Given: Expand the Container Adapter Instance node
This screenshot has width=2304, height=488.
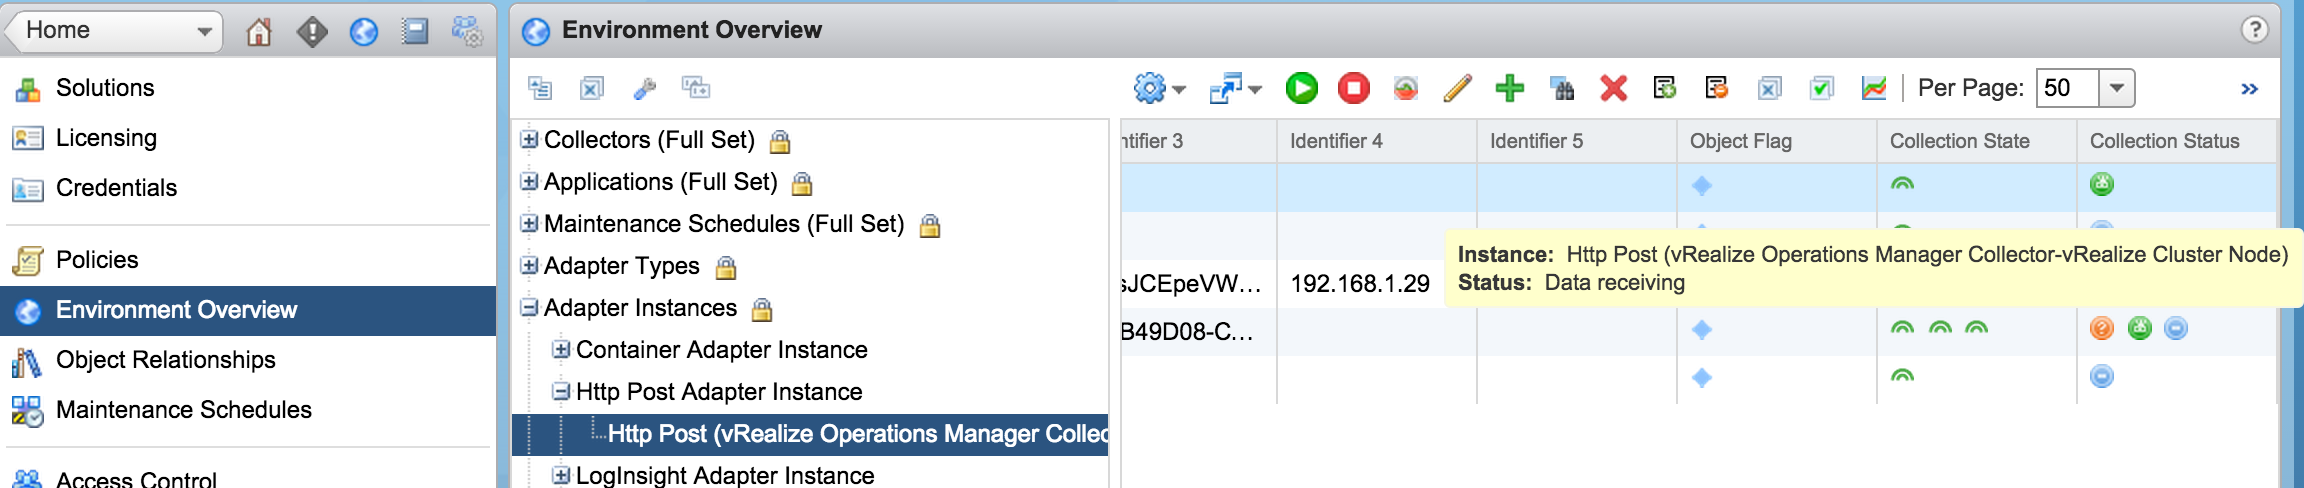Looking at the screenshot, I should pyautogui.click(x=561, y=350).
